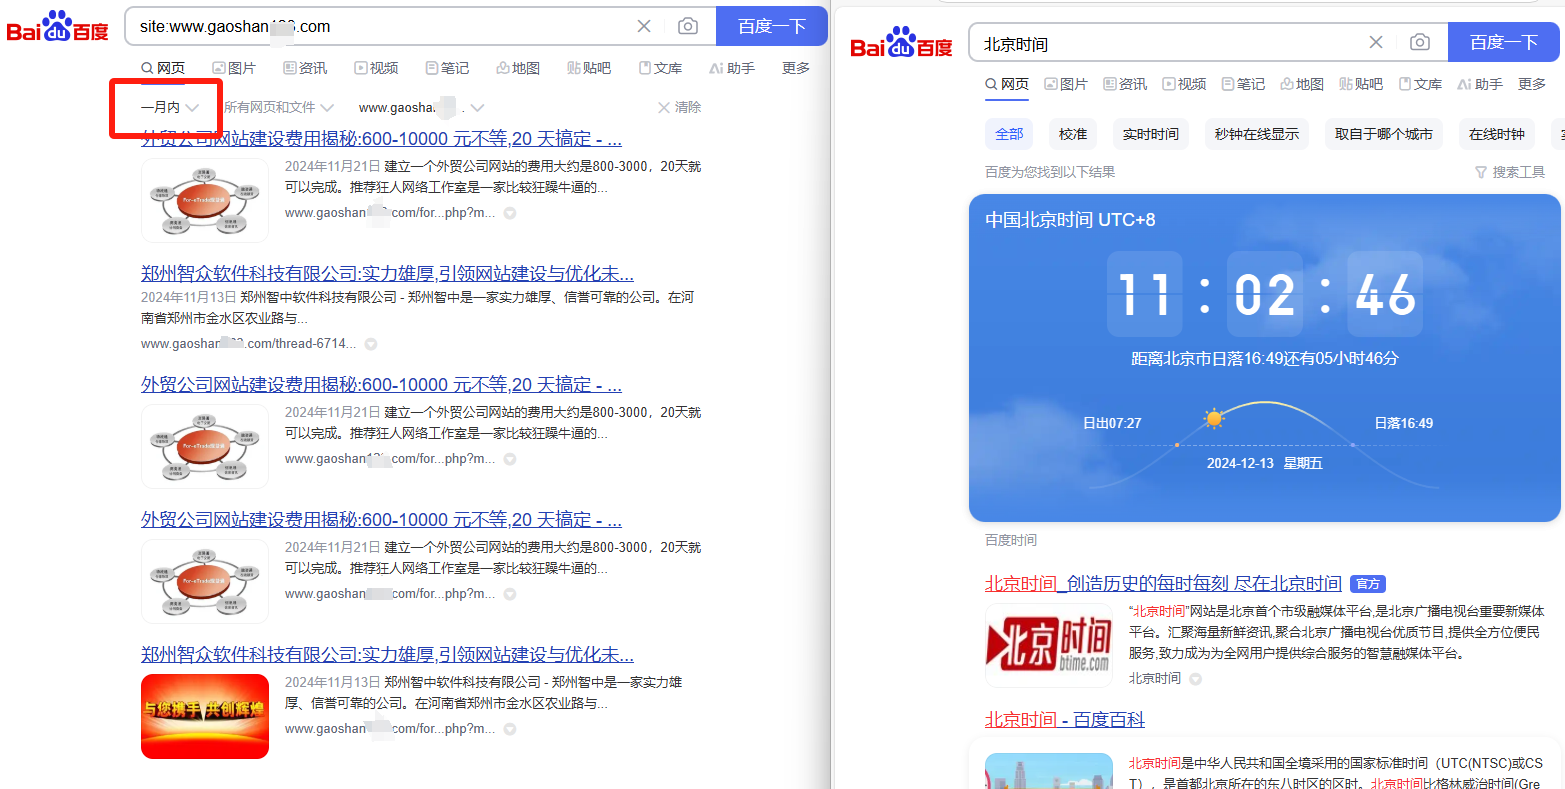This screenshot has width=1565, height=789.
Task: Click the 北京时间 btime.com logo thumbnail
Action: (x=1049, y=645)
